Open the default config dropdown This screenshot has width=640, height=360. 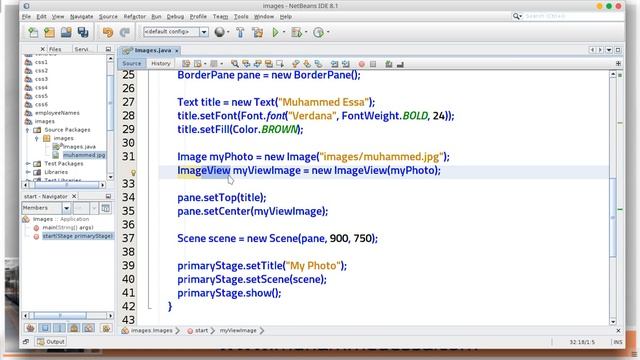(204, 32)
